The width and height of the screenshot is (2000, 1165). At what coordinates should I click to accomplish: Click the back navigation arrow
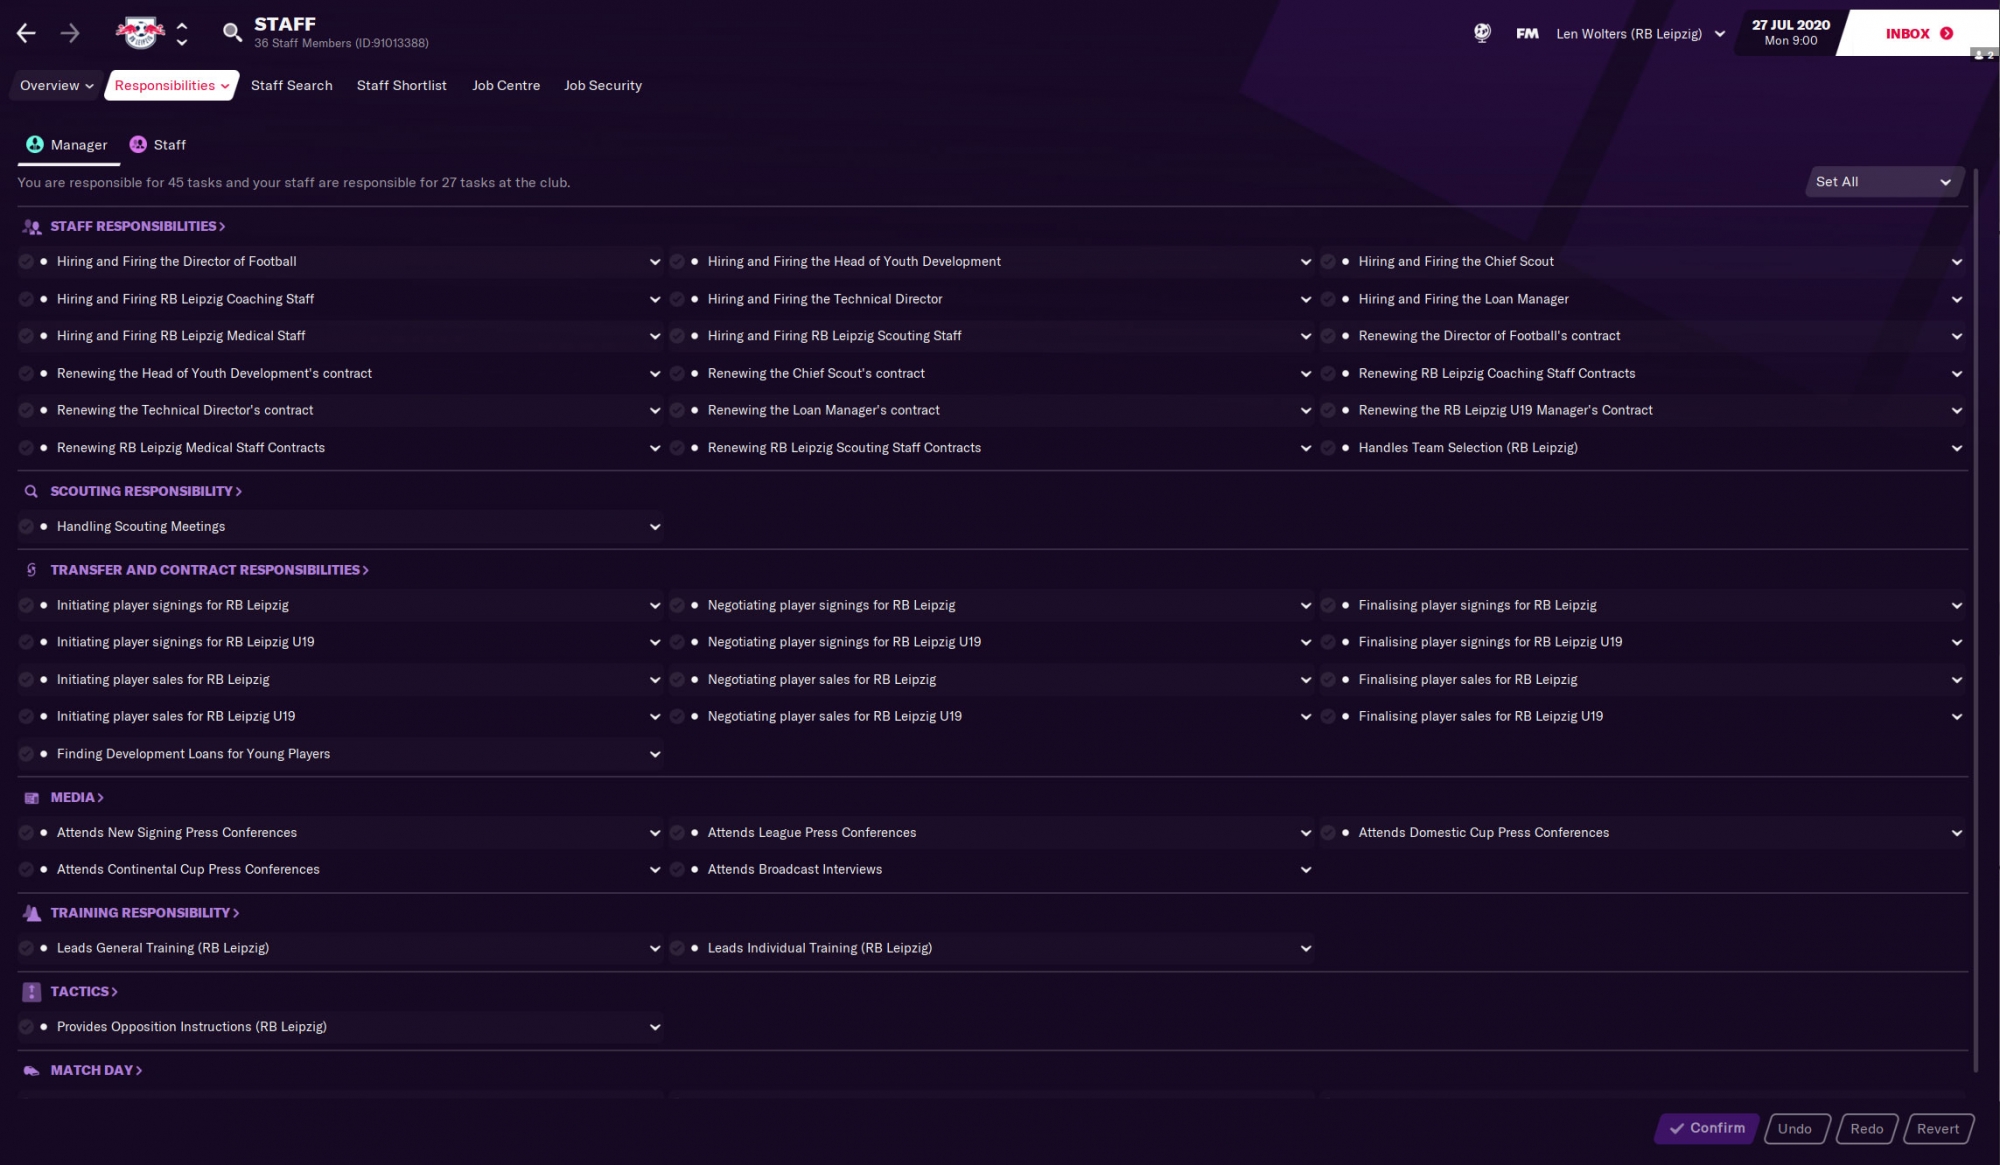(x=26, y=33)
